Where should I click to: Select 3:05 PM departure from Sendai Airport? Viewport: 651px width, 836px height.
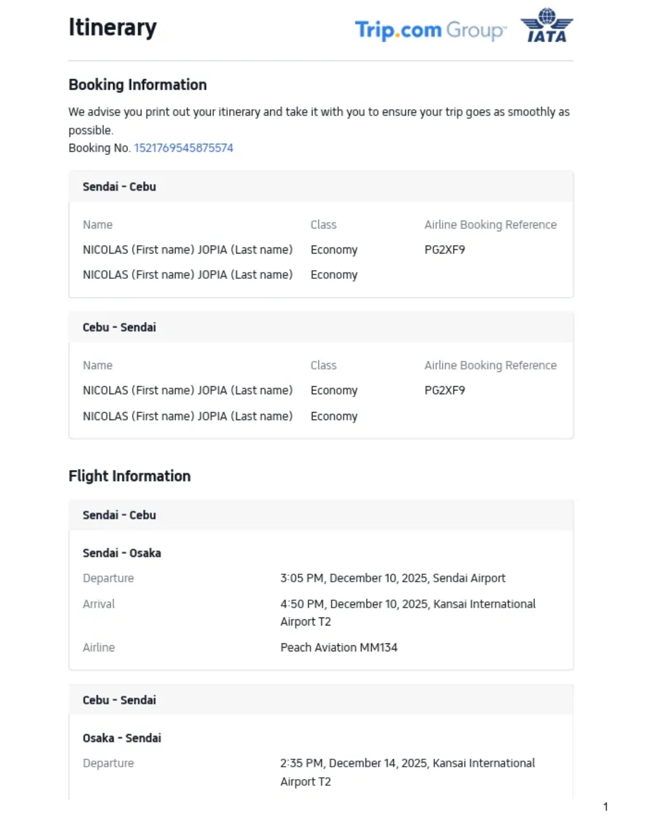(x=392, y=578)
